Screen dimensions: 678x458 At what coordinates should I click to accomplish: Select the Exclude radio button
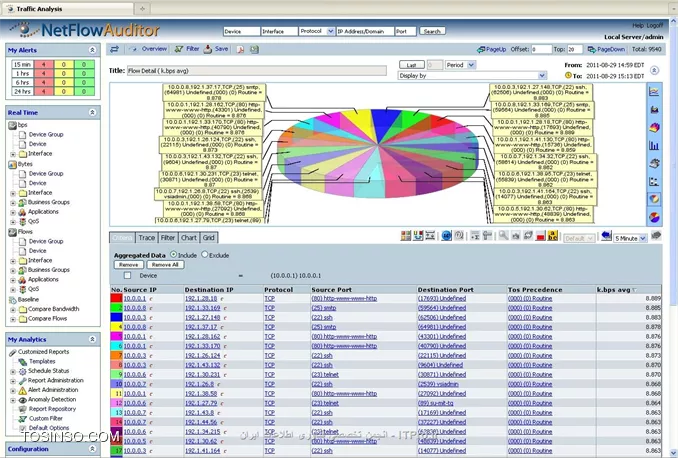pos(205,255)
